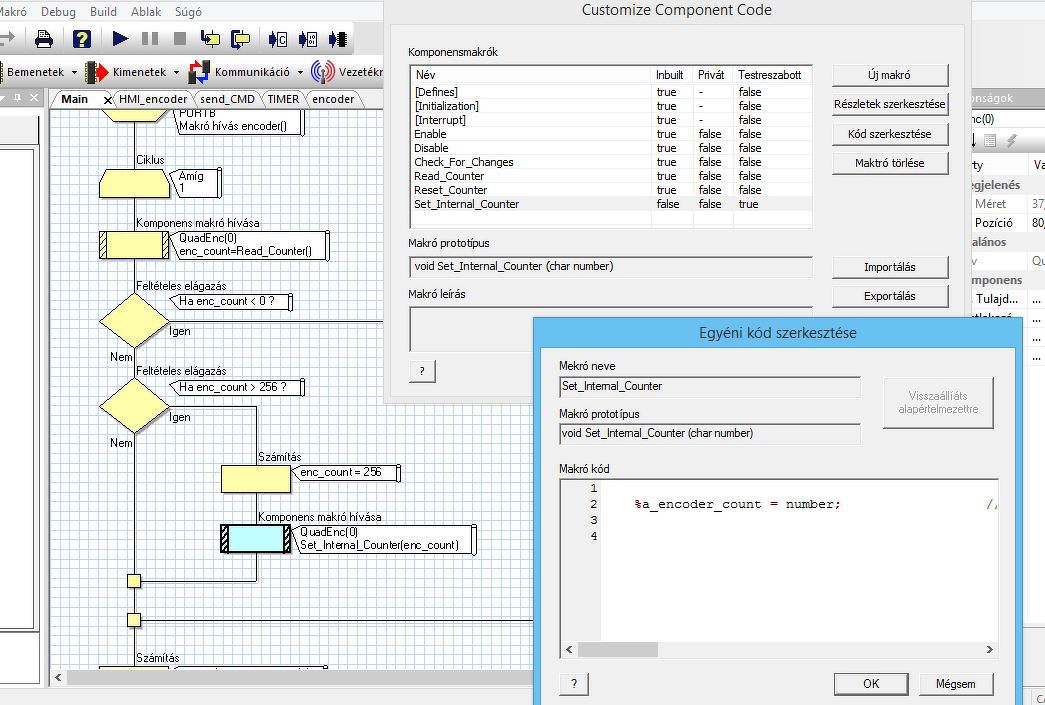Select the [Interrupt] macro row
Screen dimensions: 1045x705
click(x=610, y=120)
